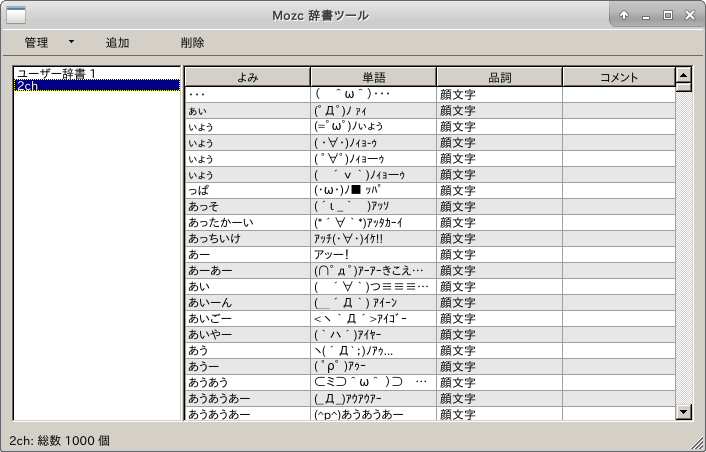Sort by the 品詞 column header
Viewport: 706px width, 452px height.
pos(499,77)
